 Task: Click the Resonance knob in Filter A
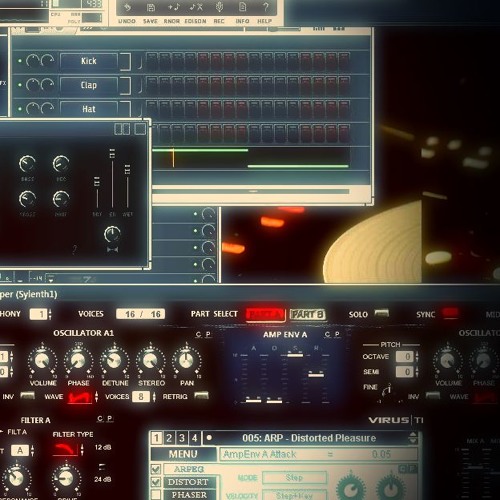[16, 478]
